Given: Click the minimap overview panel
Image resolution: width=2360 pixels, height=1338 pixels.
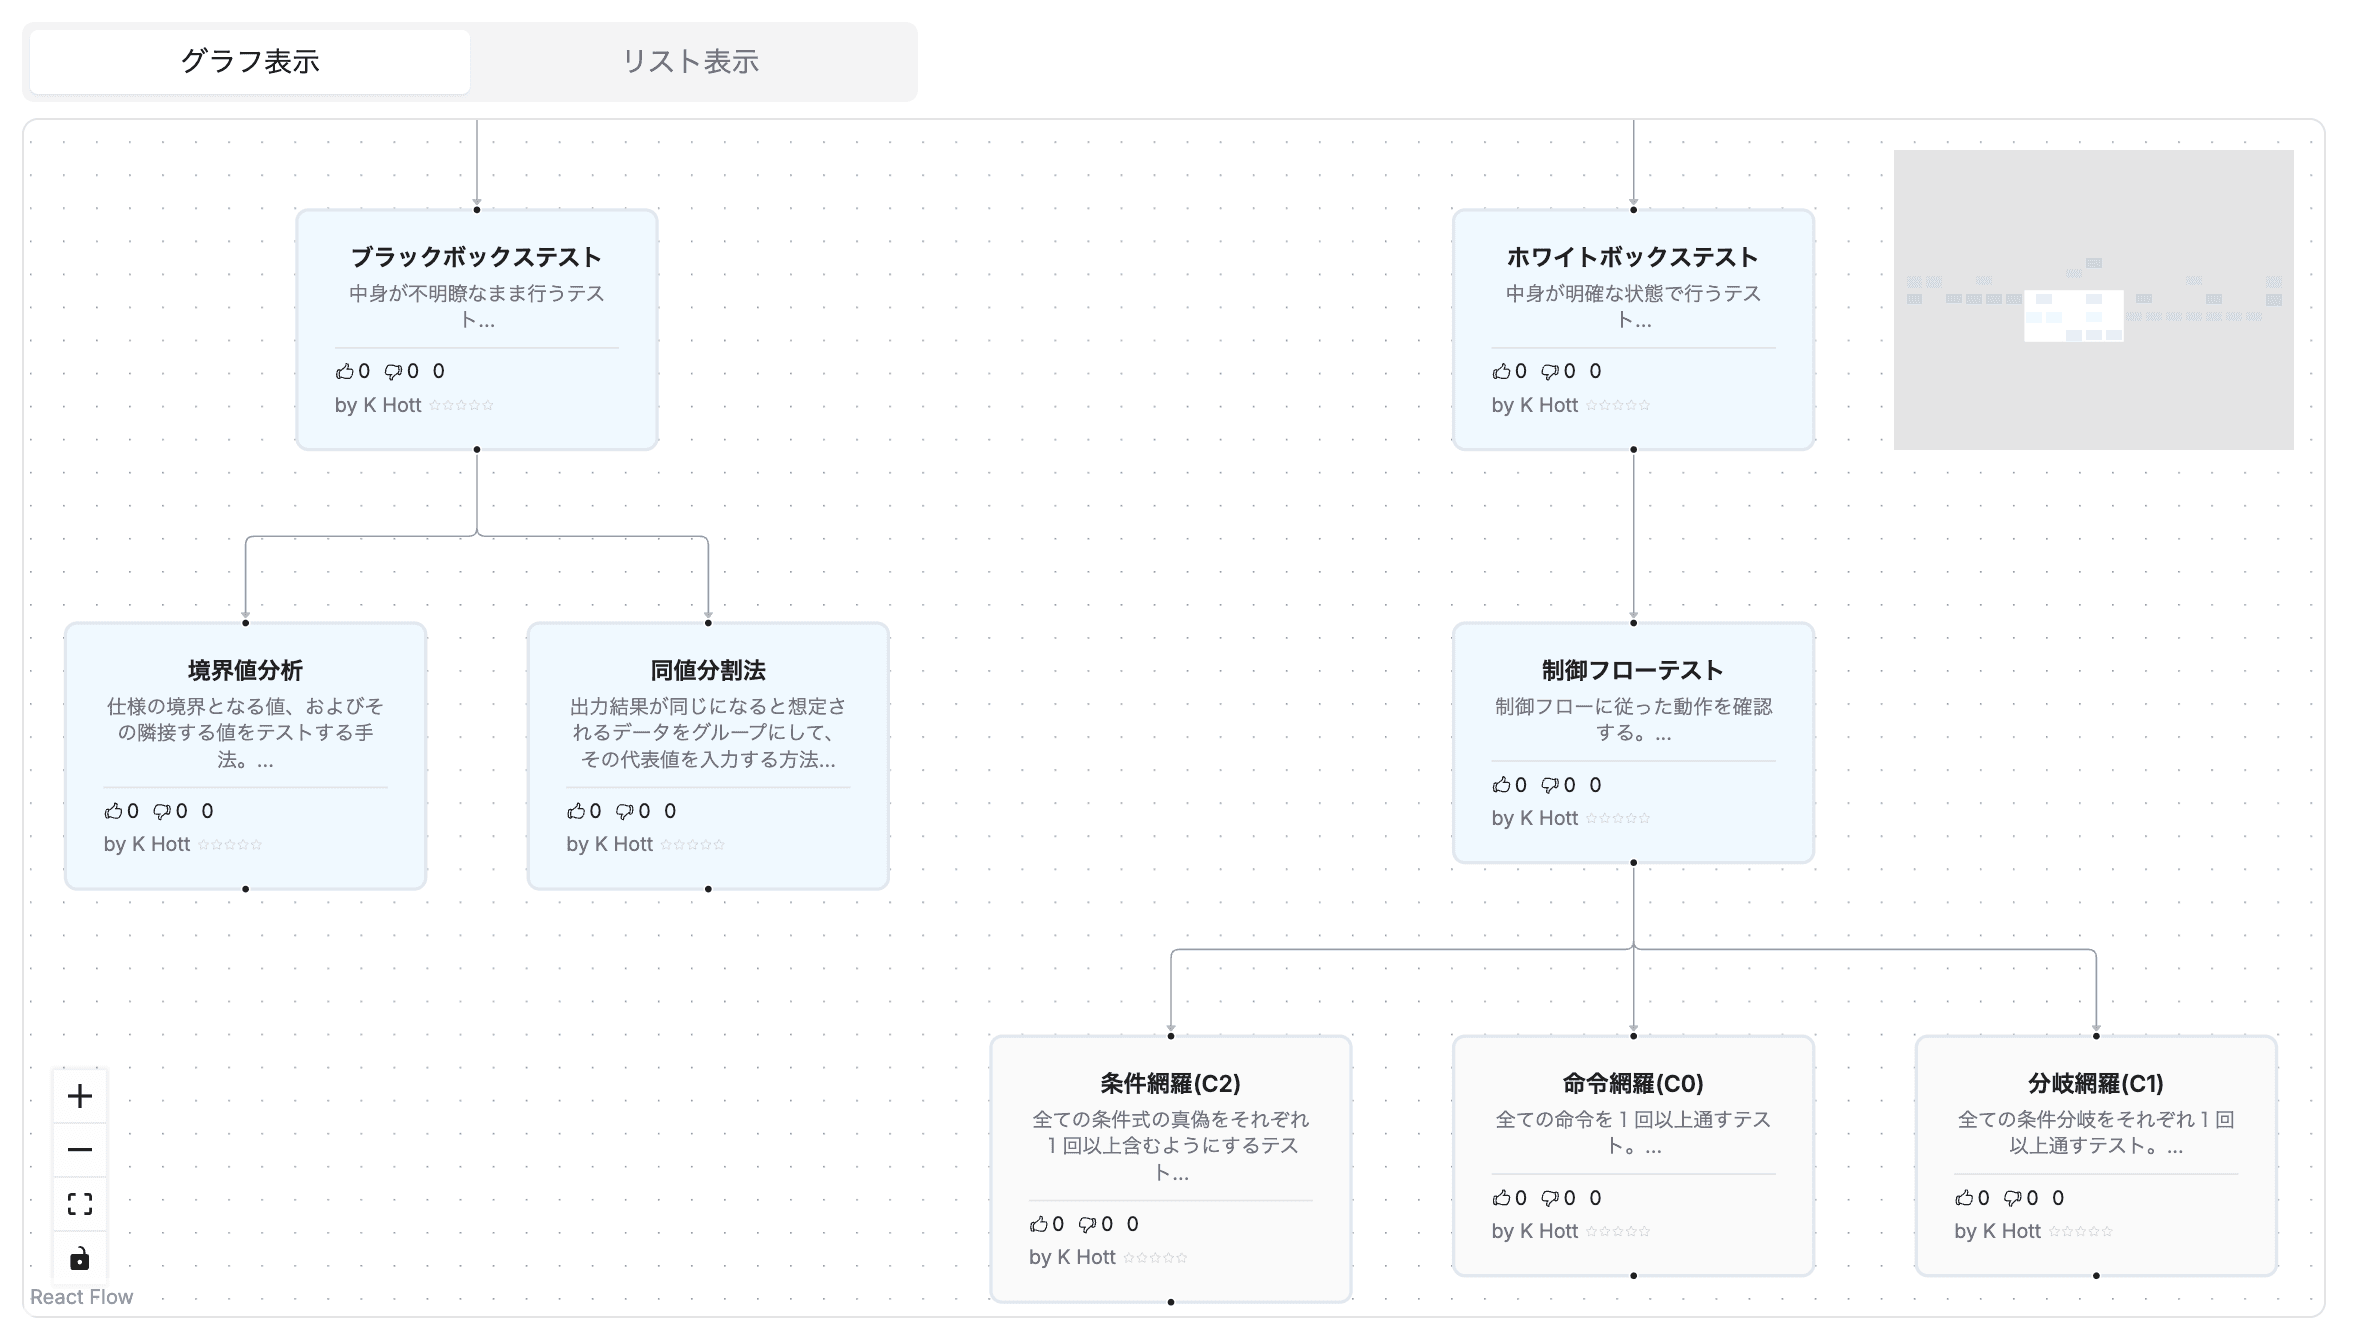Looking at the screenshot, I should [x=2092, y=300].
